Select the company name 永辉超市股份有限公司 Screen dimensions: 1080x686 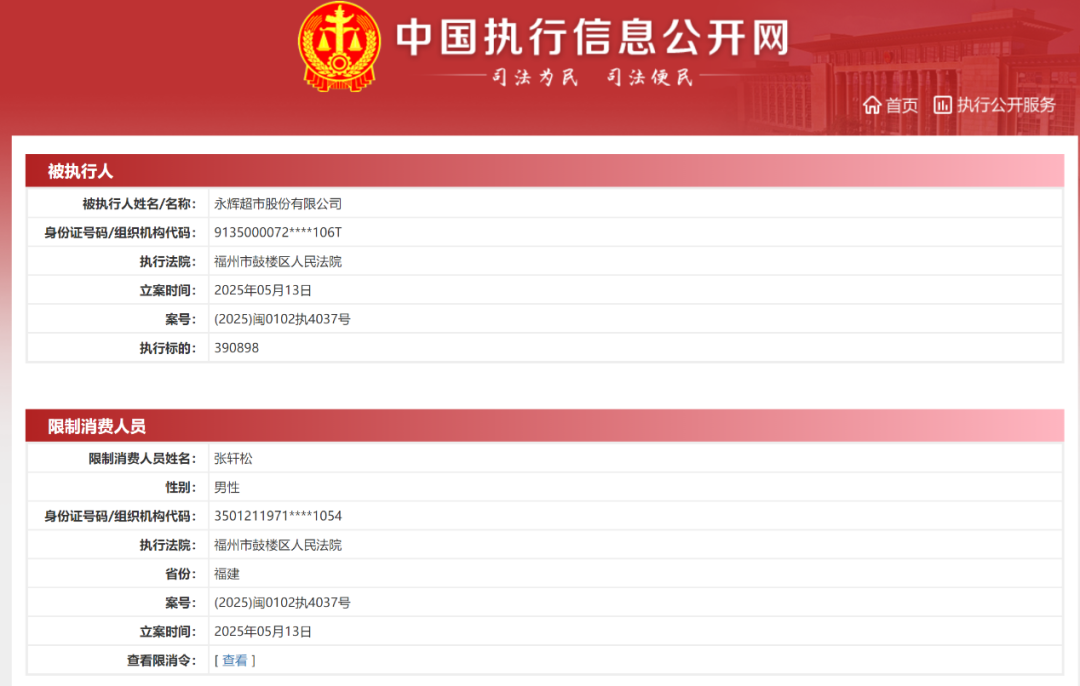tap(278, 204)
